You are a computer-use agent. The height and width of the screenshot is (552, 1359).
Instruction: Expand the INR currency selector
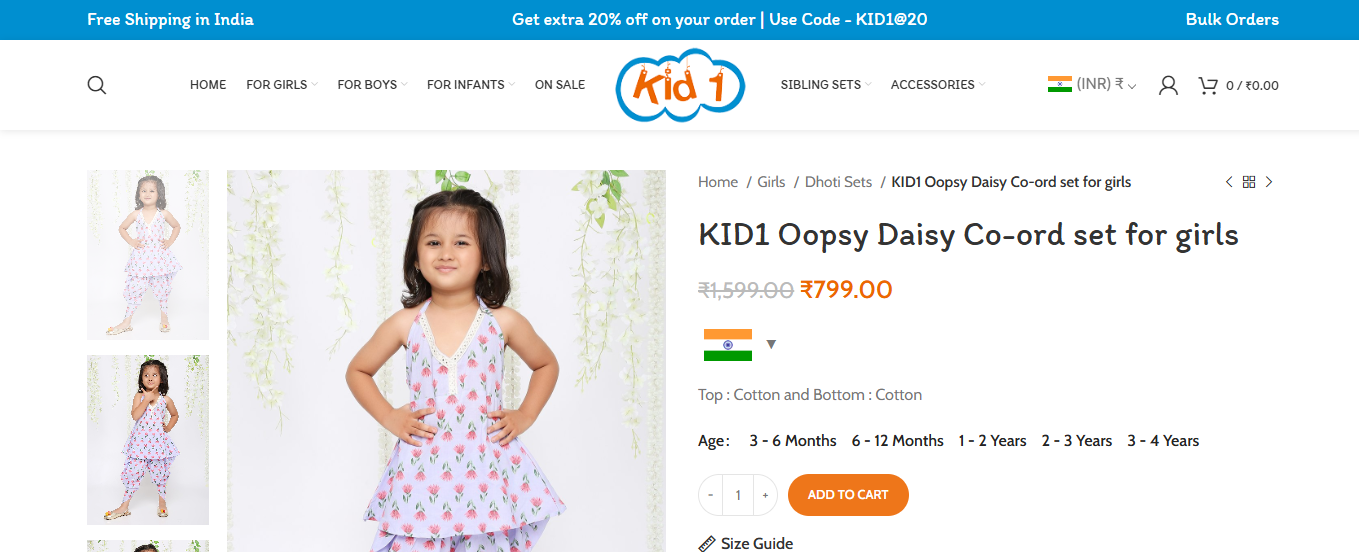point(1092,85)
